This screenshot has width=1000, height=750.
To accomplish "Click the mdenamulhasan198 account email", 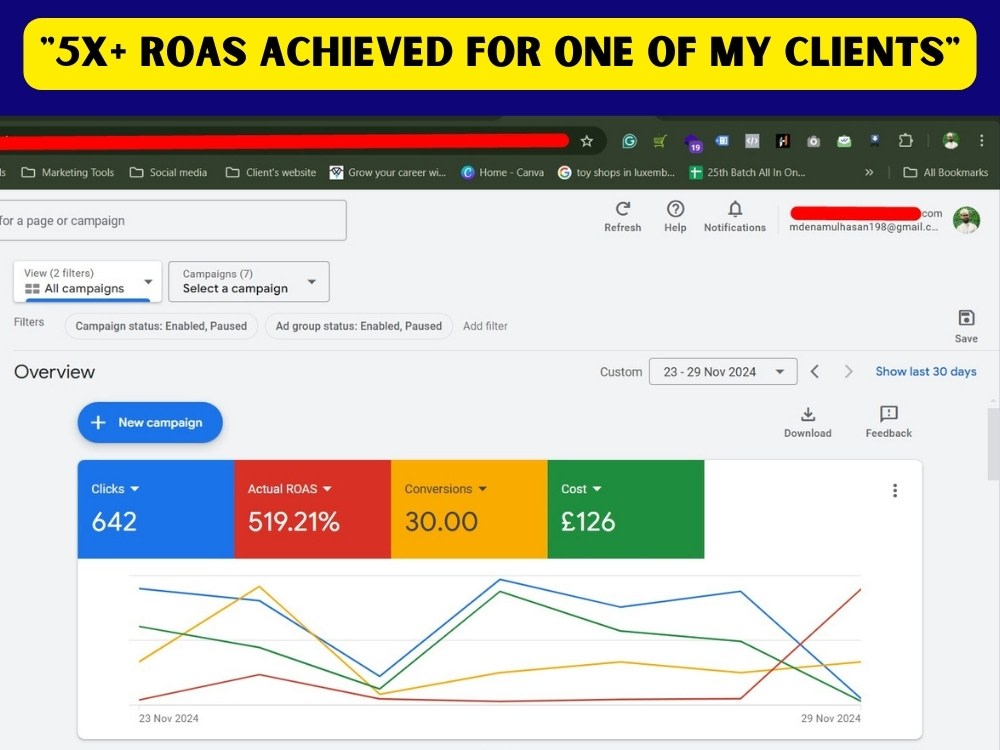I will click(864, 226).
